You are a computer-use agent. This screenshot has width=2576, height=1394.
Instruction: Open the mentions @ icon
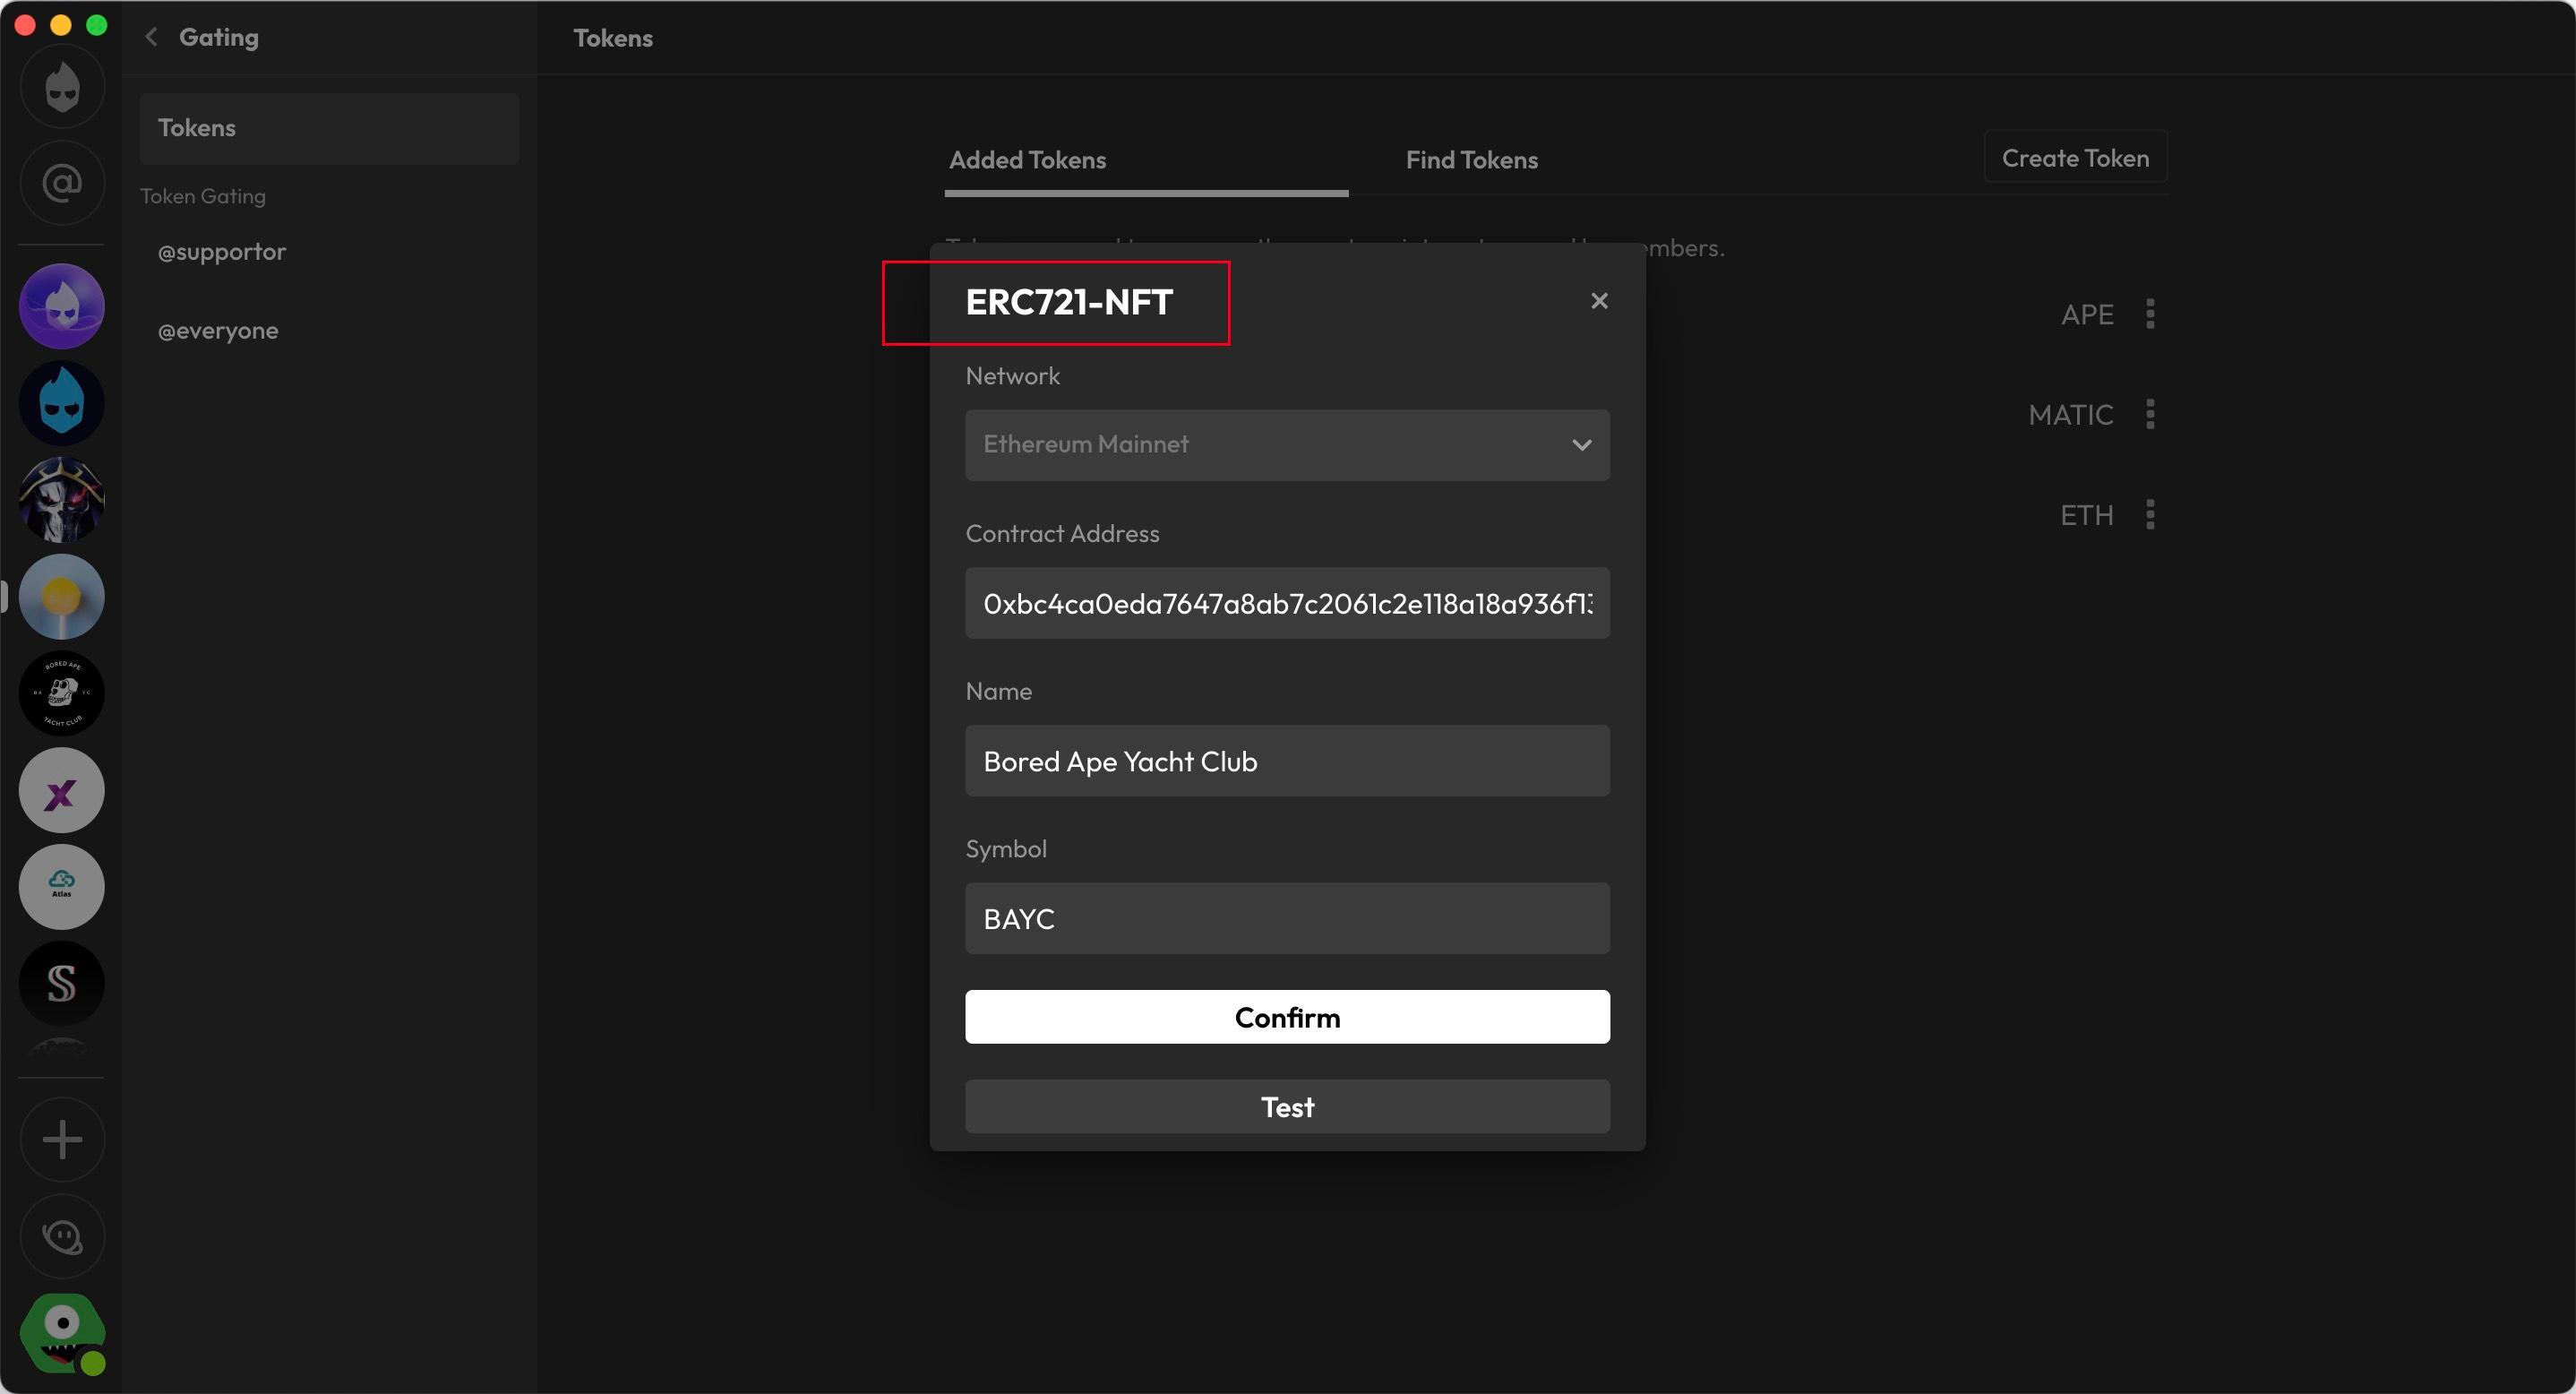(62, 183)
